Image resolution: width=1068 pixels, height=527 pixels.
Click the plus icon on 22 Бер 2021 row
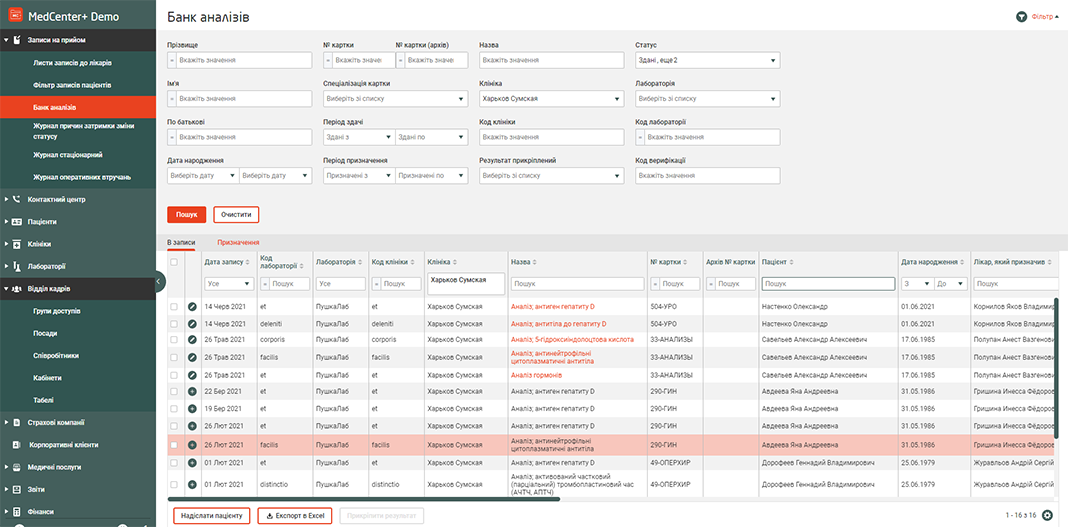[x=192, y=391]
